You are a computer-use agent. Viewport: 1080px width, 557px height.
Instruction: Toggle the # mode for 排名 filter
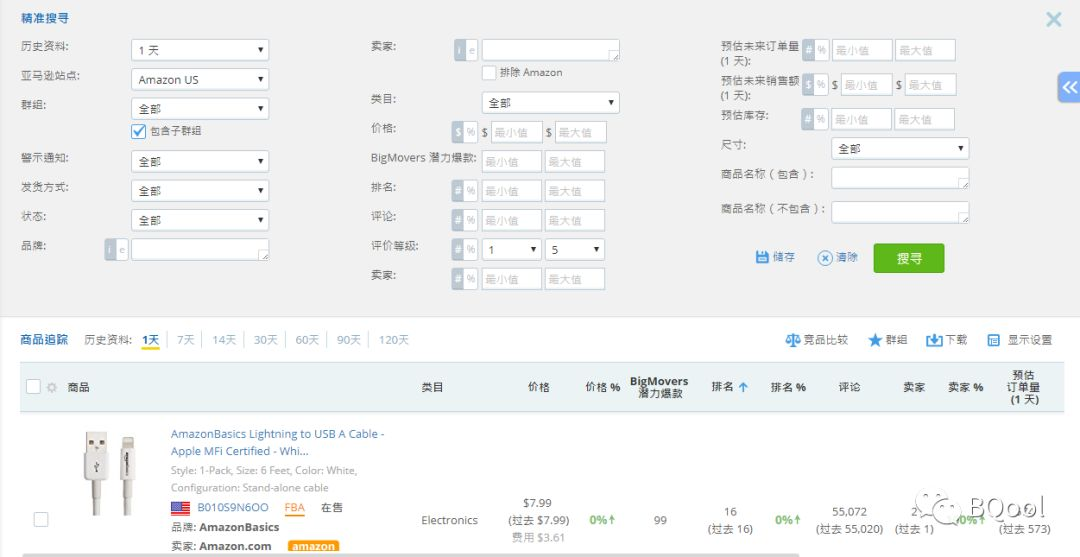click(457, 191)
